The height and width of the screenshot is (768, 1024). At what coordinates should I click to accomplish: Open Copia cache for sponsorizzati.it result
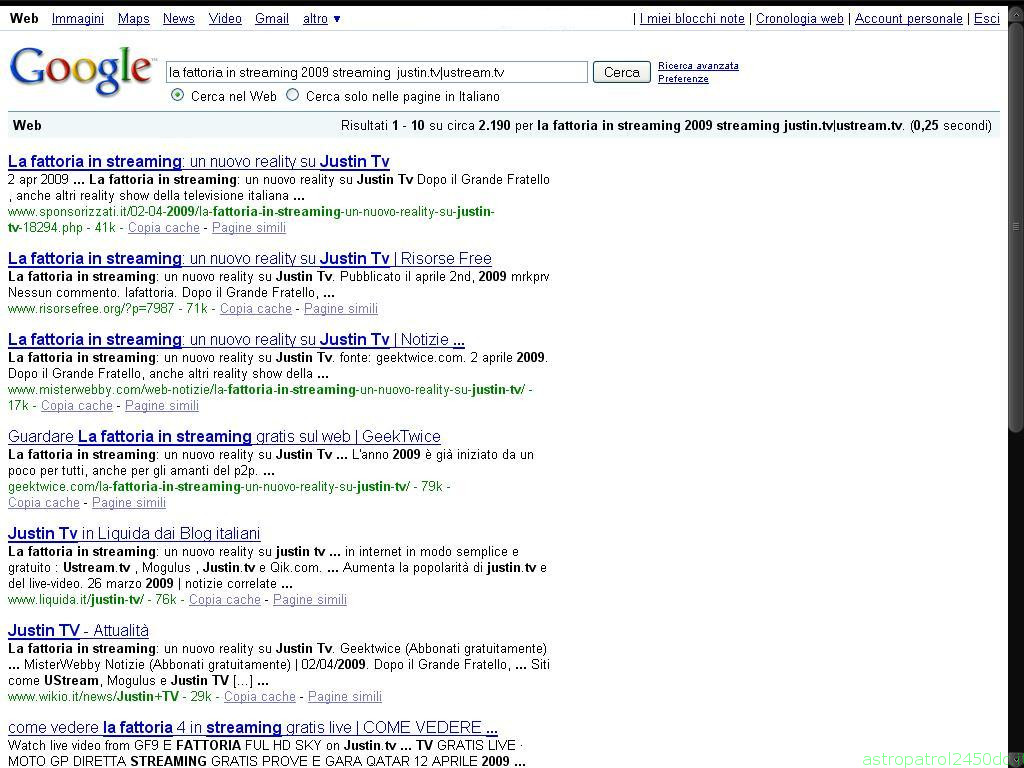tap(164, 228)
